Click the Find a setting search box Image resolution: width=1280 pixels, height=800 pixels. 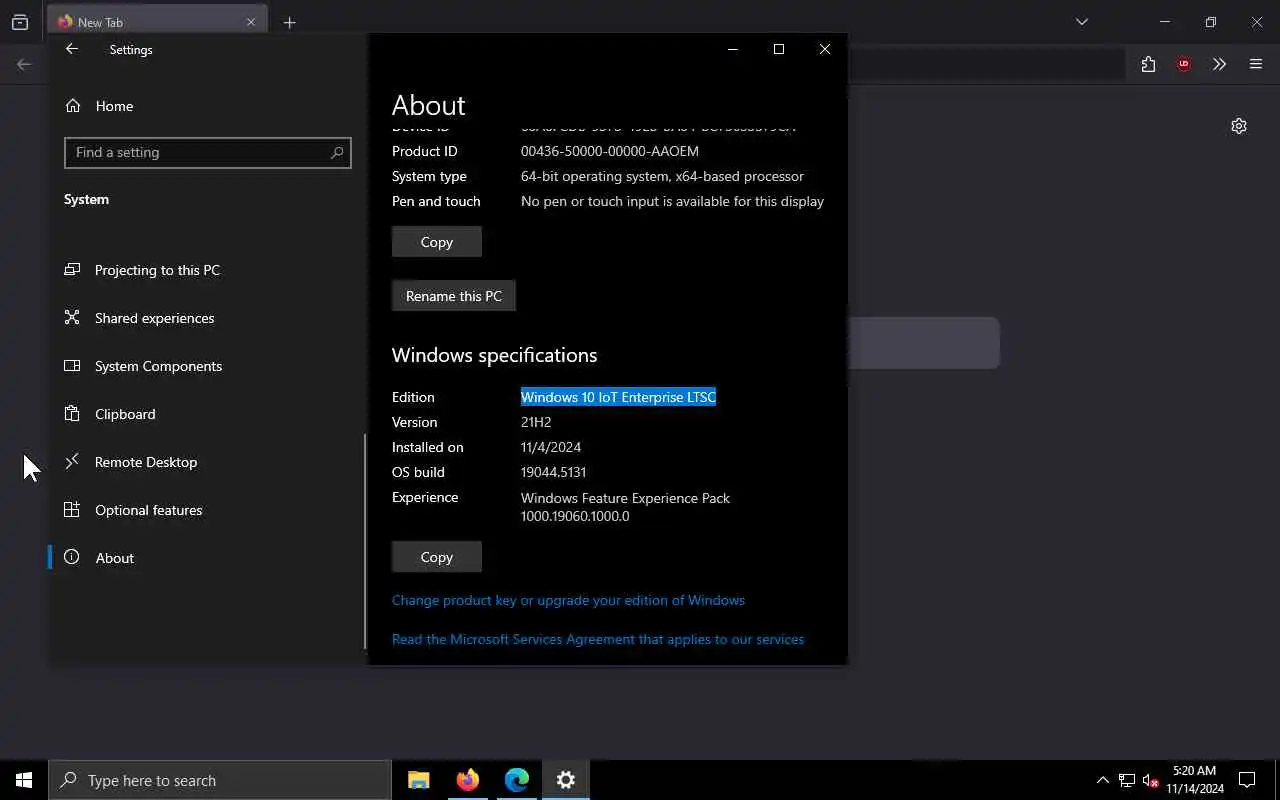coord(207,153)
